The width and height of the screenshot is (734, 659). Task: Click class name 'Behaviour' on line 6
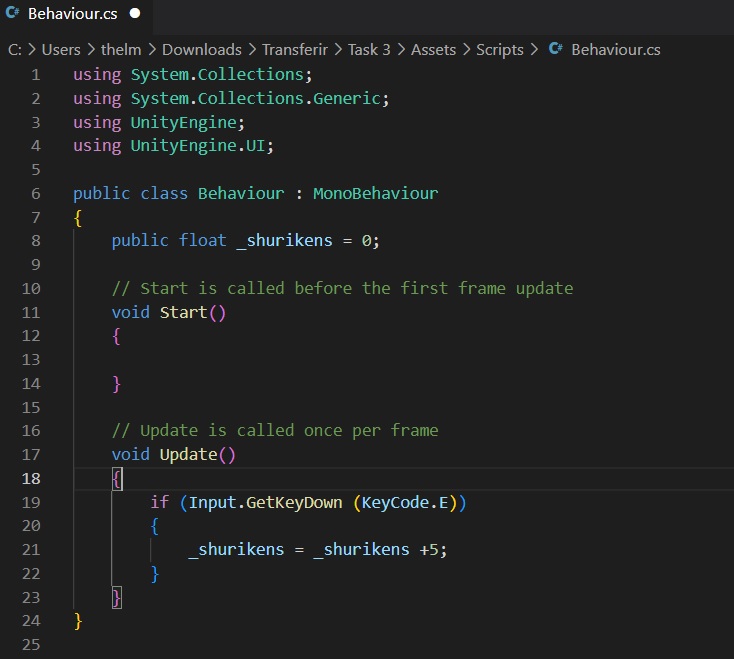coord(241,194)
